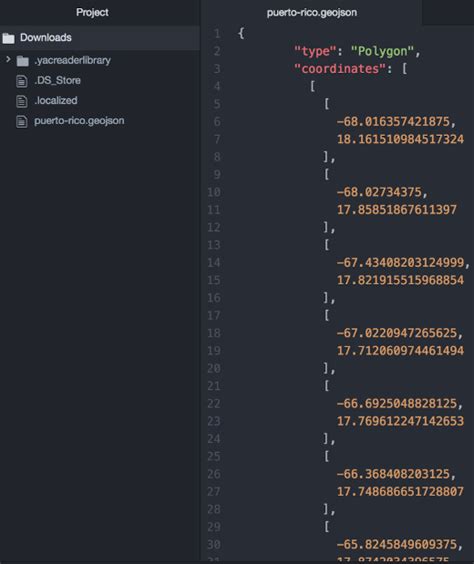Click line number 14 in the gutter
This screenshot has width=474, height=564.
pyautogui.click(x=214, y=263)
